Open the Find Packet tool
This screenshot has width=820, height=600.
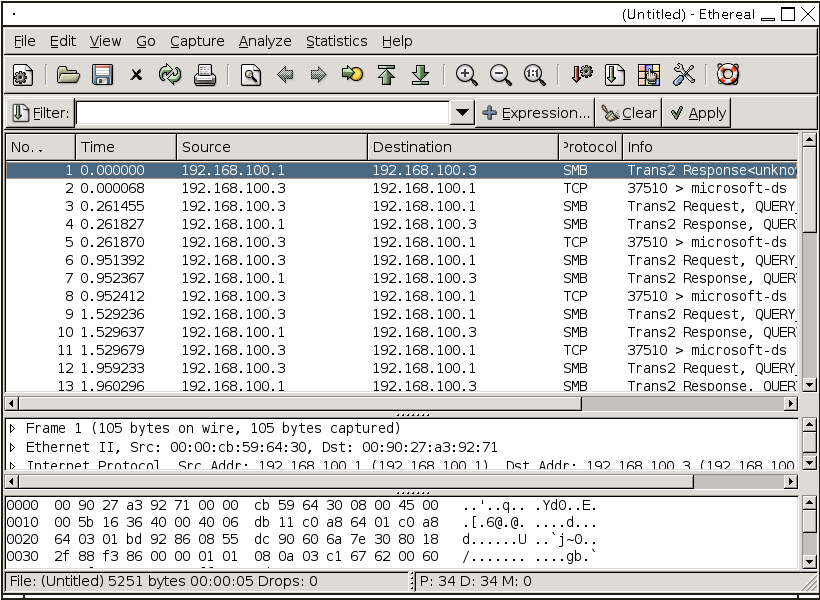point(251,75)
